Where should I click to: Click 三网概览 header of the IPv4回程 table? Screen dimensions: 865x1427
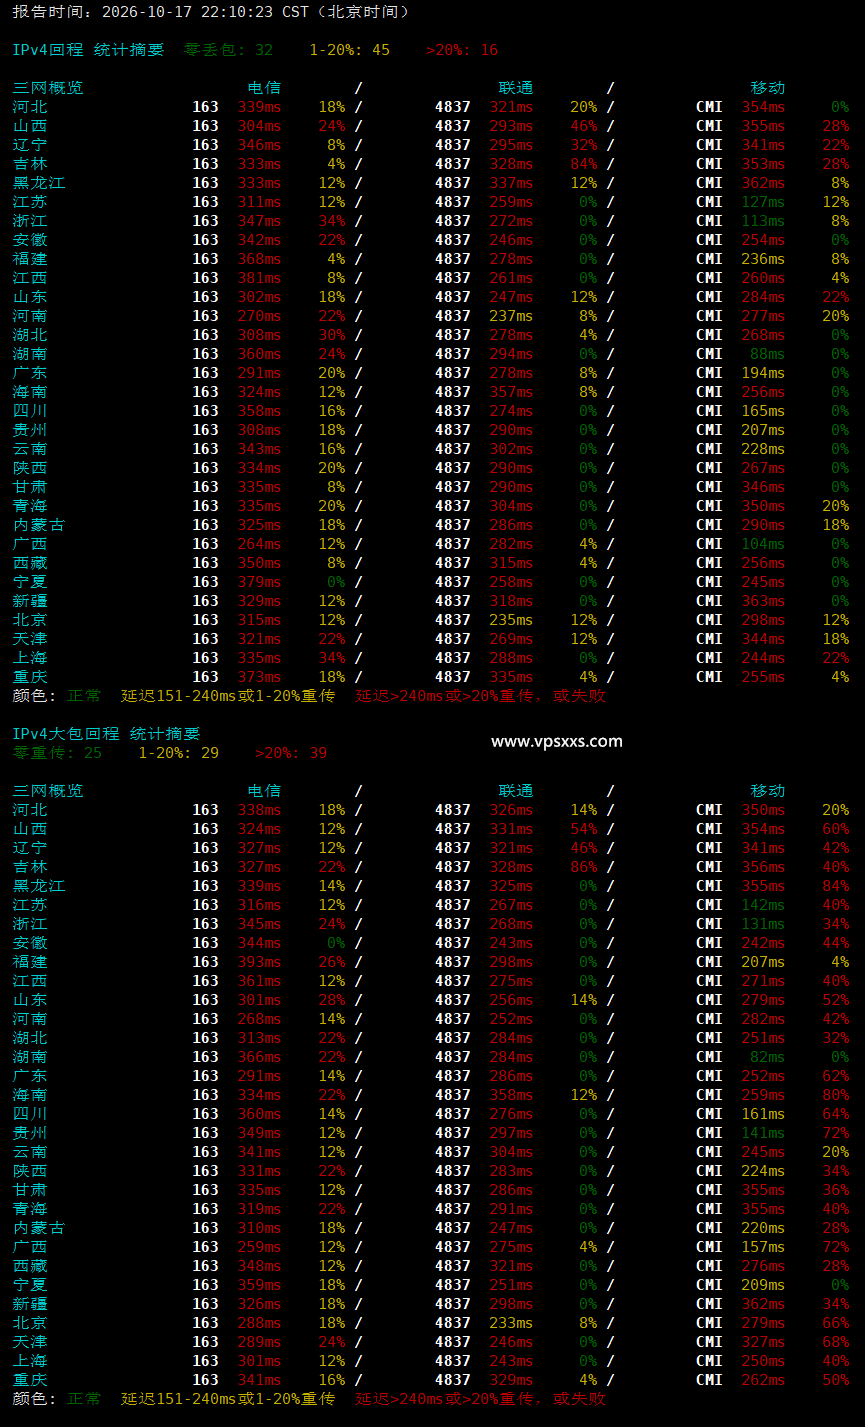[x=48, y=88]
